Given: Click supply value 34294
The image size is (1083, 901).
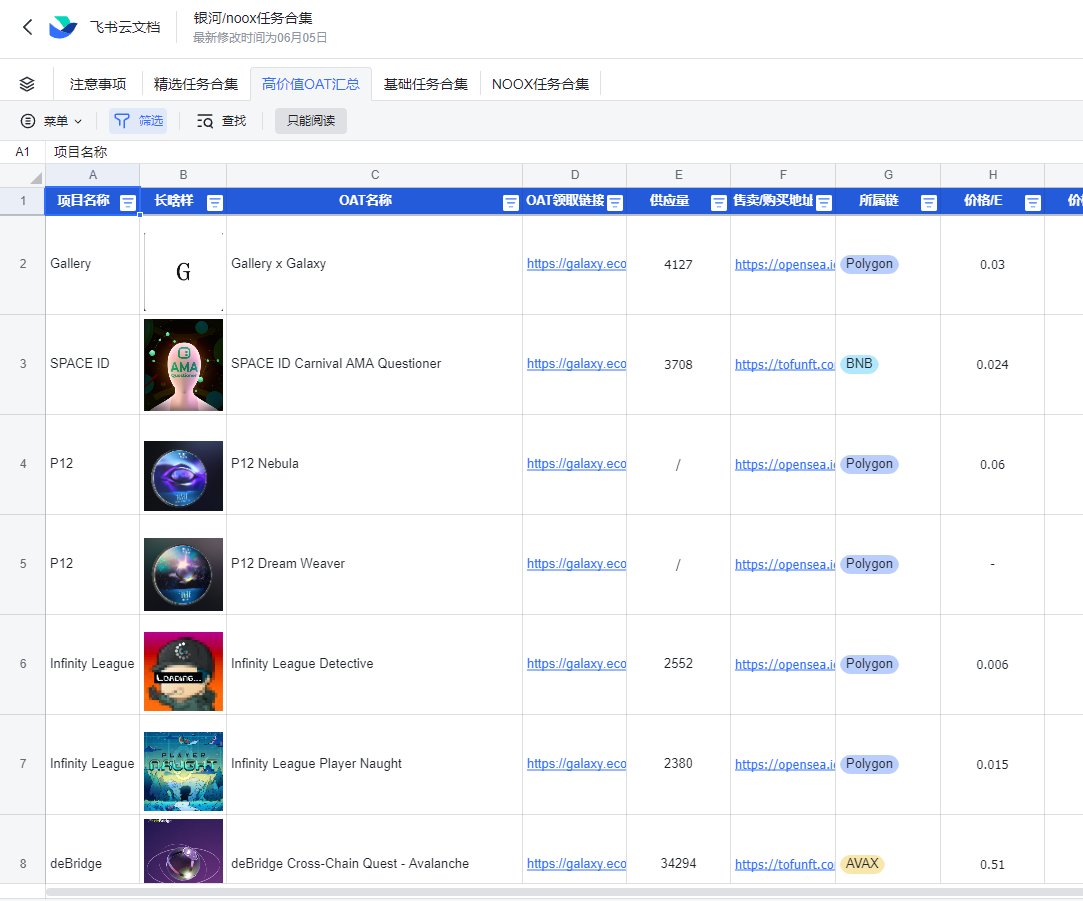Looking at the screenshot, I should 678,864.
